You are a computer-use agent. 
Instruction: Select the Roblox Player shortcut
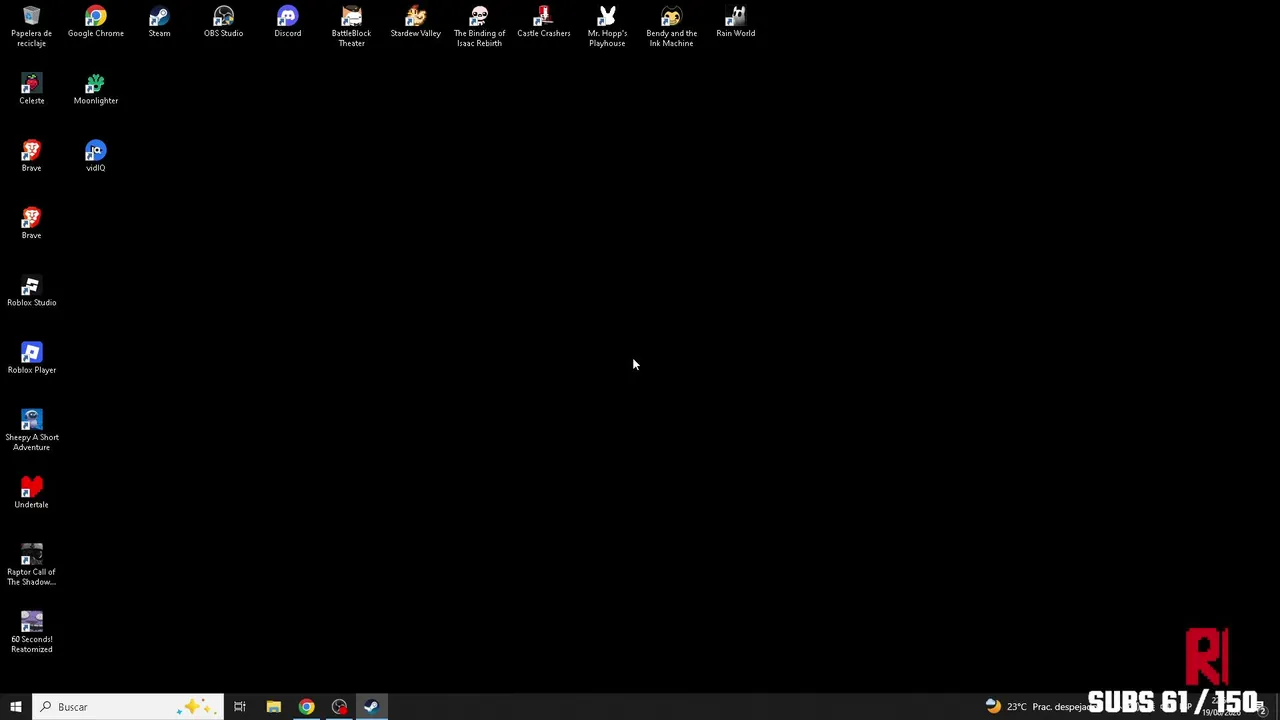pyautogui.click(x=31, y=358)
